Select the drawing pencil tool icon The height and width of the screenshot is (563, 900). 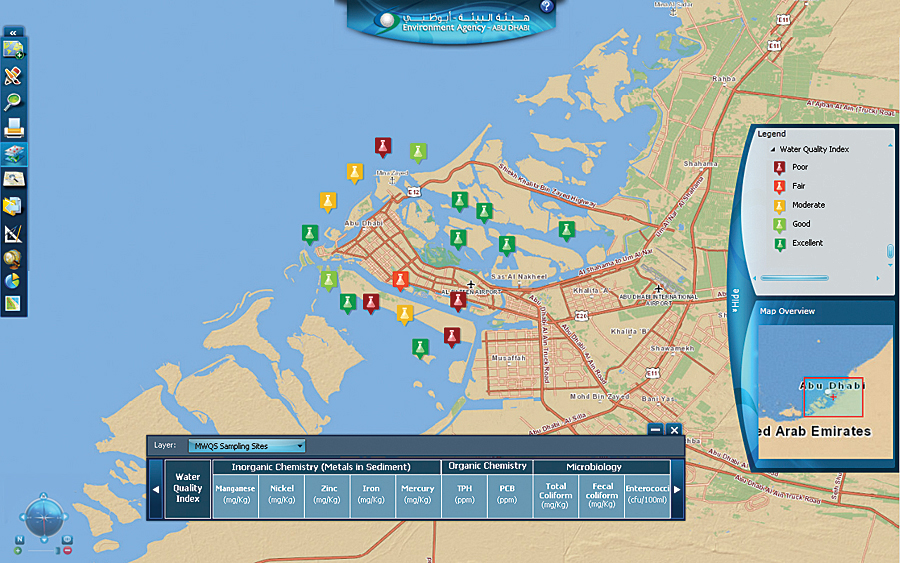(x=14, y=76)
